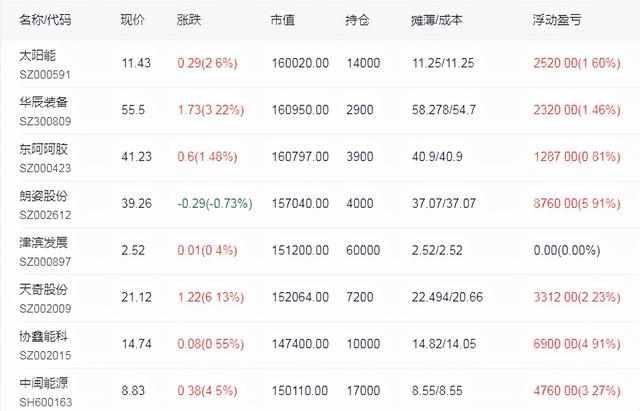
Task: Select the 华辰装备 stock name
Action: 44,102
